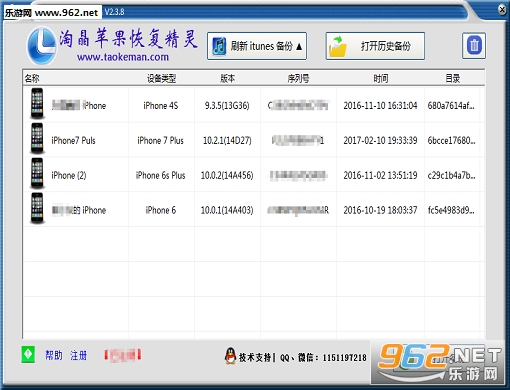This screenshot has height=390, width=510.
Task: Sort by the 名称 column header
Action: 32,78
